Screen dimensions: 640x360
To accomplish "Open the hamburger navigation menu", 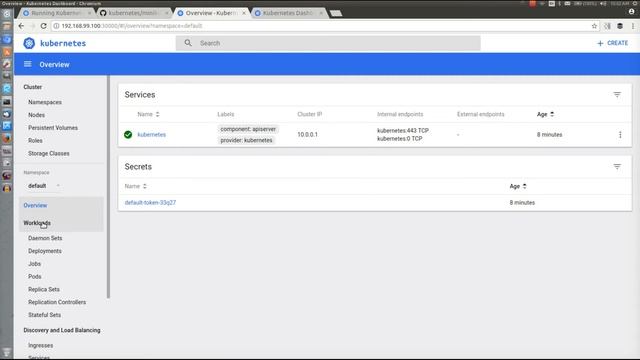I will pos(27,64).
